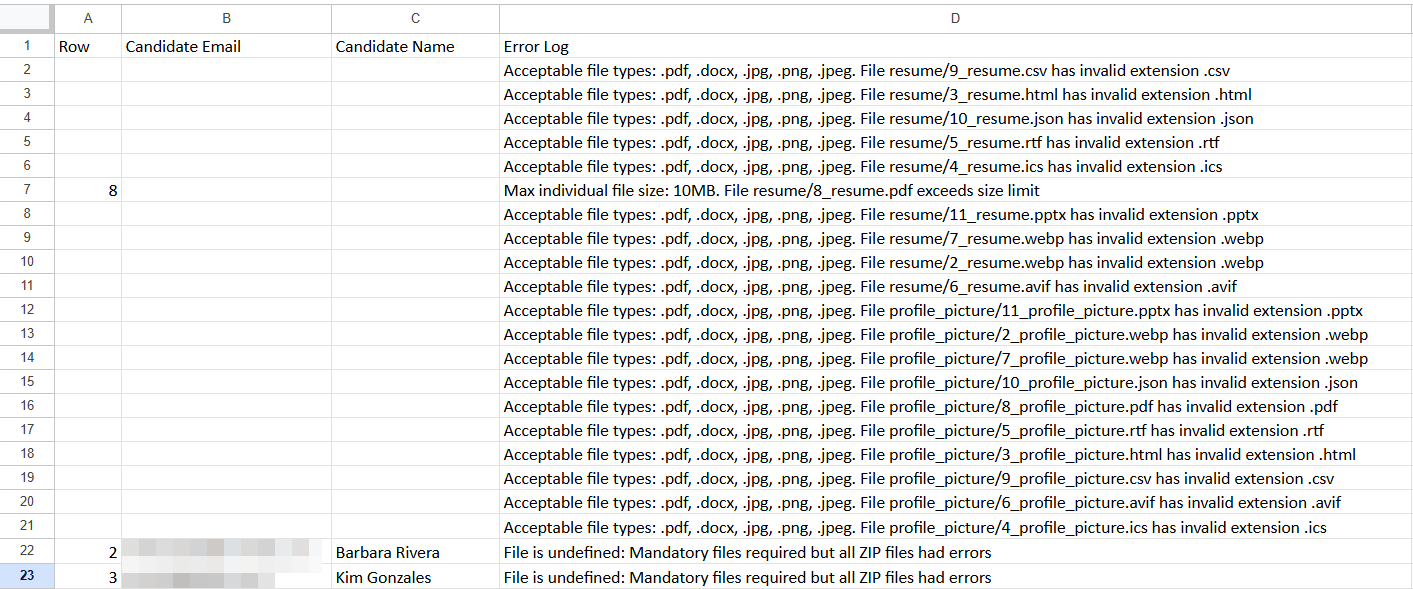The width and height of the screenshot is (1413, 589).
Task: Click the select-all corner box
Action: tap(27, 18)
